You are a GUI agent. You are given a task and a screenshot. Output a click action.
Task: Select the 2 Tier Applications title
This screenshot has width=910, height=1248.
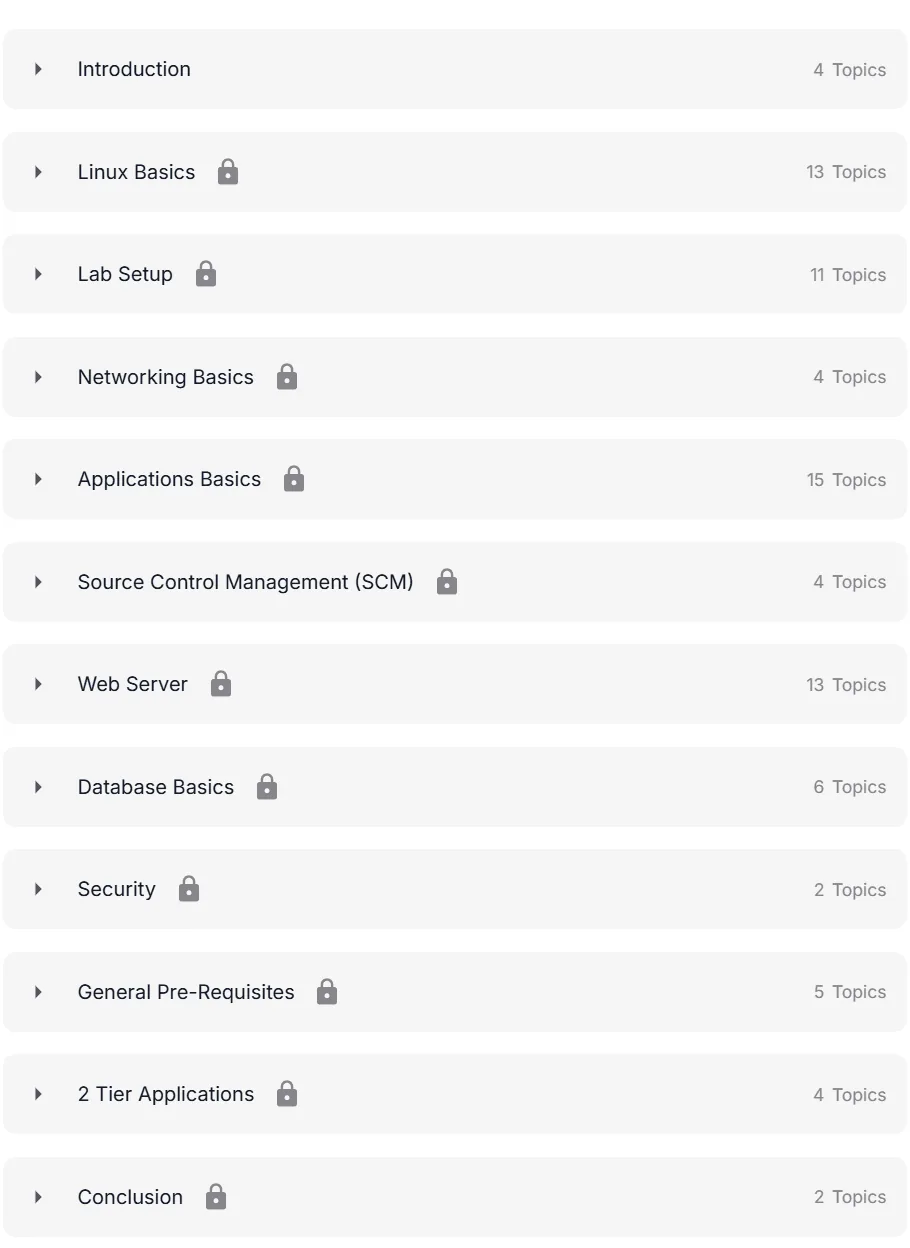pos(166,1094)
